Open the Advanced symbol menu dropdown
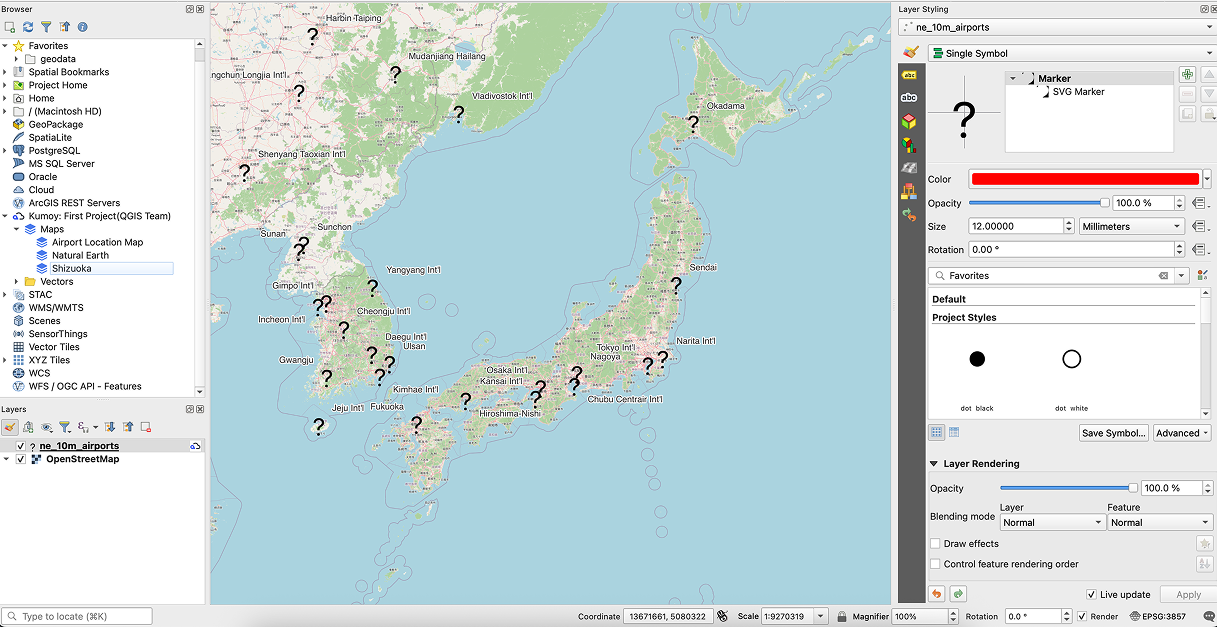1217x627 pixels. [x=1182, y=433]
